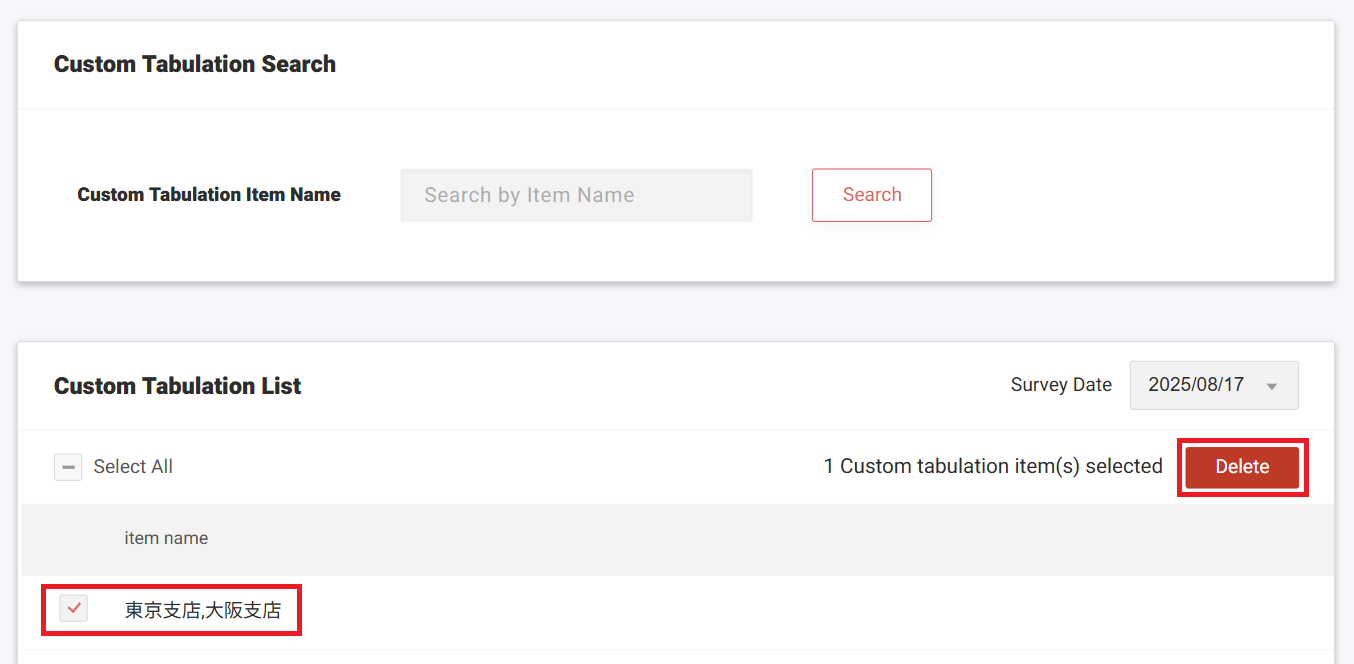Image resolution: width=1354 pixels, height=664 pixels.
Task: Click the Select All label text
Action: pyautogui.click(x=133, y=467)
